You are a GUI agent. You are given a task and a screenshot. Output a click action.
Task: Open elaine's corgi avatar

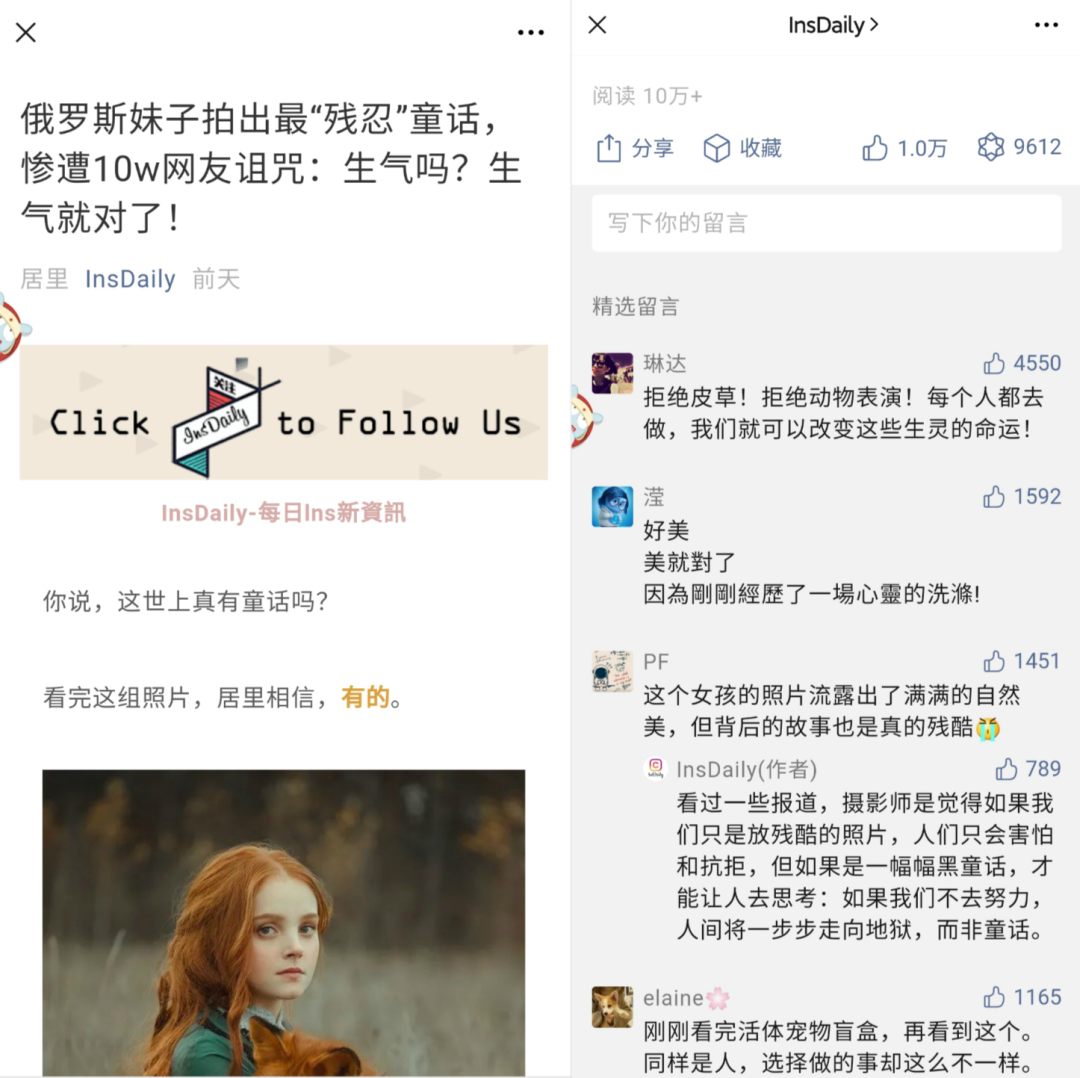612,1007
